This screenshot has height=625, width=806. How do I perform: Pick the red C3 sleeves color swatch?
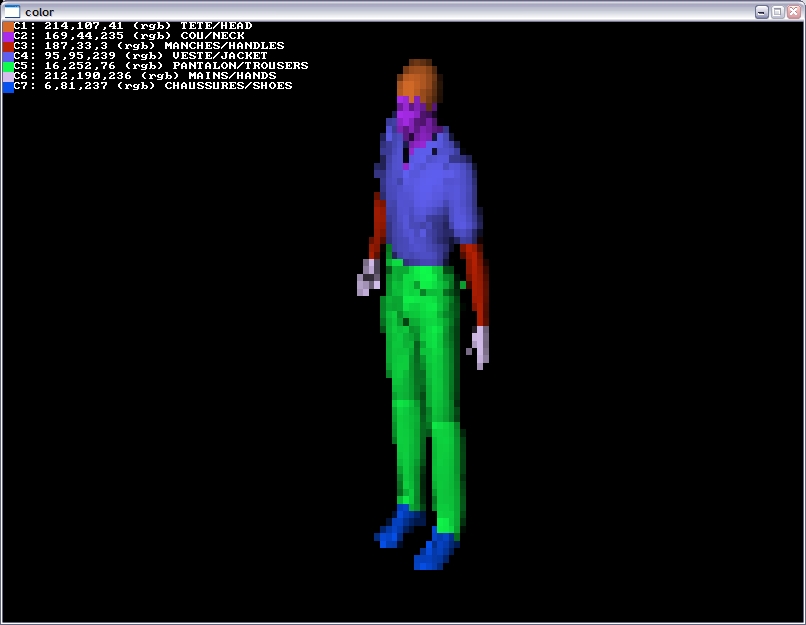[x=8, y=46]
